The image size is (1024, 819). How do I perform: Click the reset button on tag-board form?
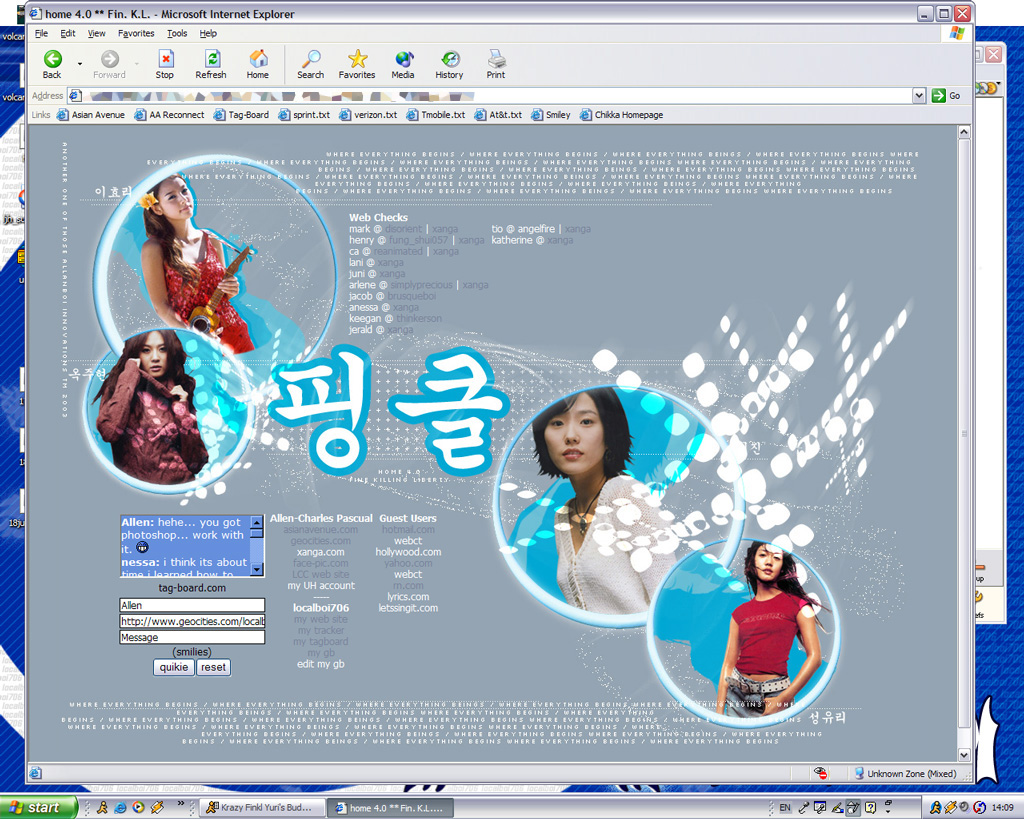(x=214, y=667)
